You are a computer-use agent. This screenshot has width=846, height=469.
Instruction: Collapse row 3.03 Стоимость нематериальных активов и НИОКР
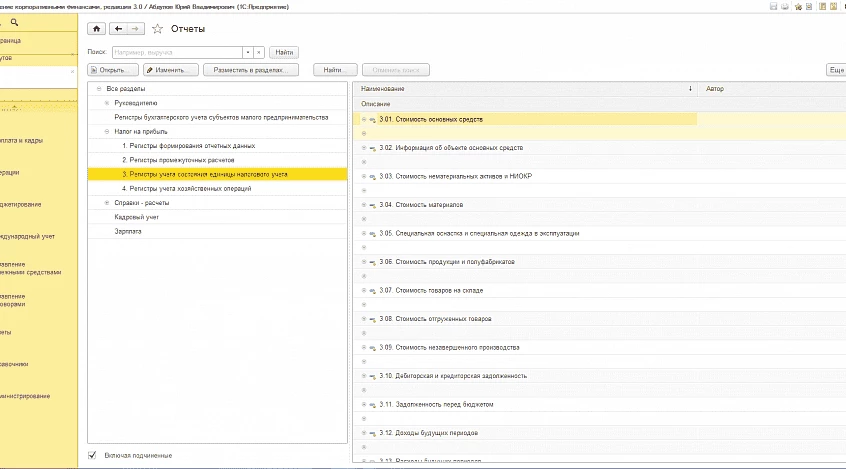pos(364,176)
